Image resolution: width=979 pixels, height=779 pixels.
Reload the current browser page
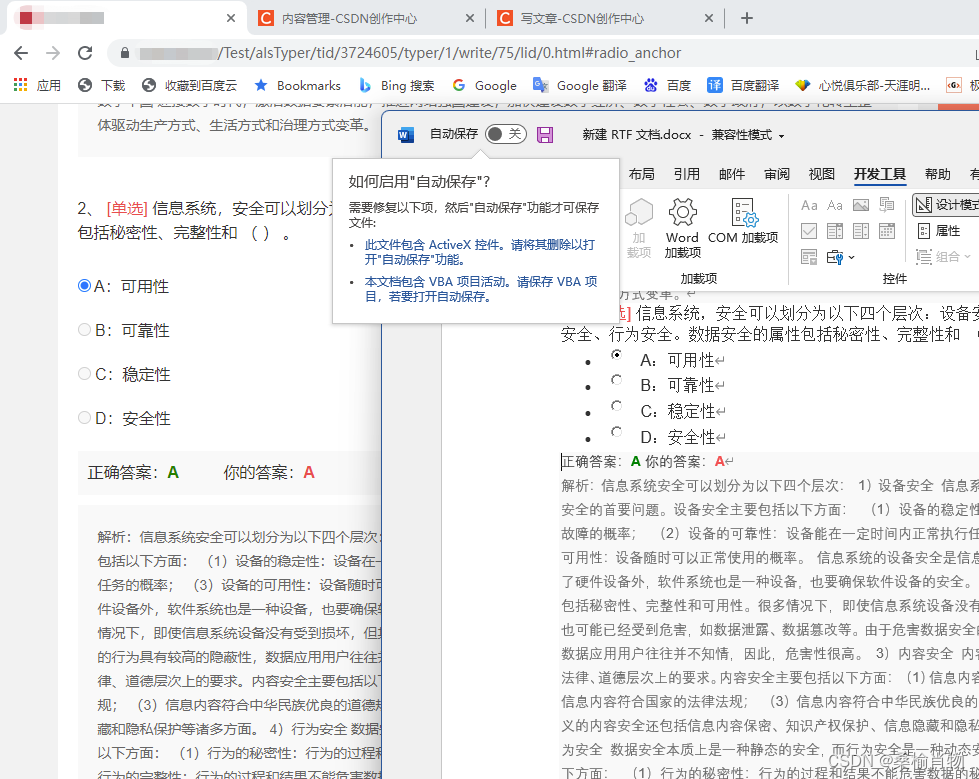[x=86, y=53]
